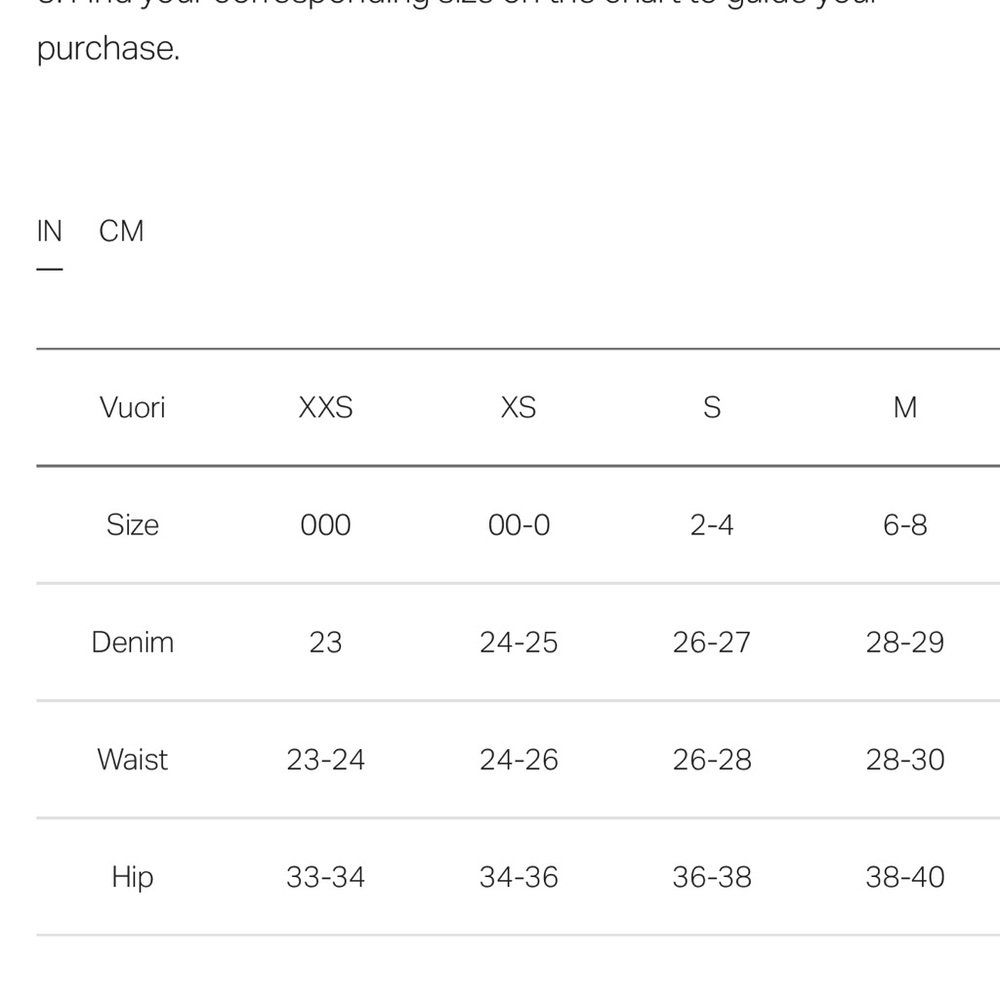This screenshot has width=1000, height=1000.
Task: Click the S column header
Action: pos(712,408)
